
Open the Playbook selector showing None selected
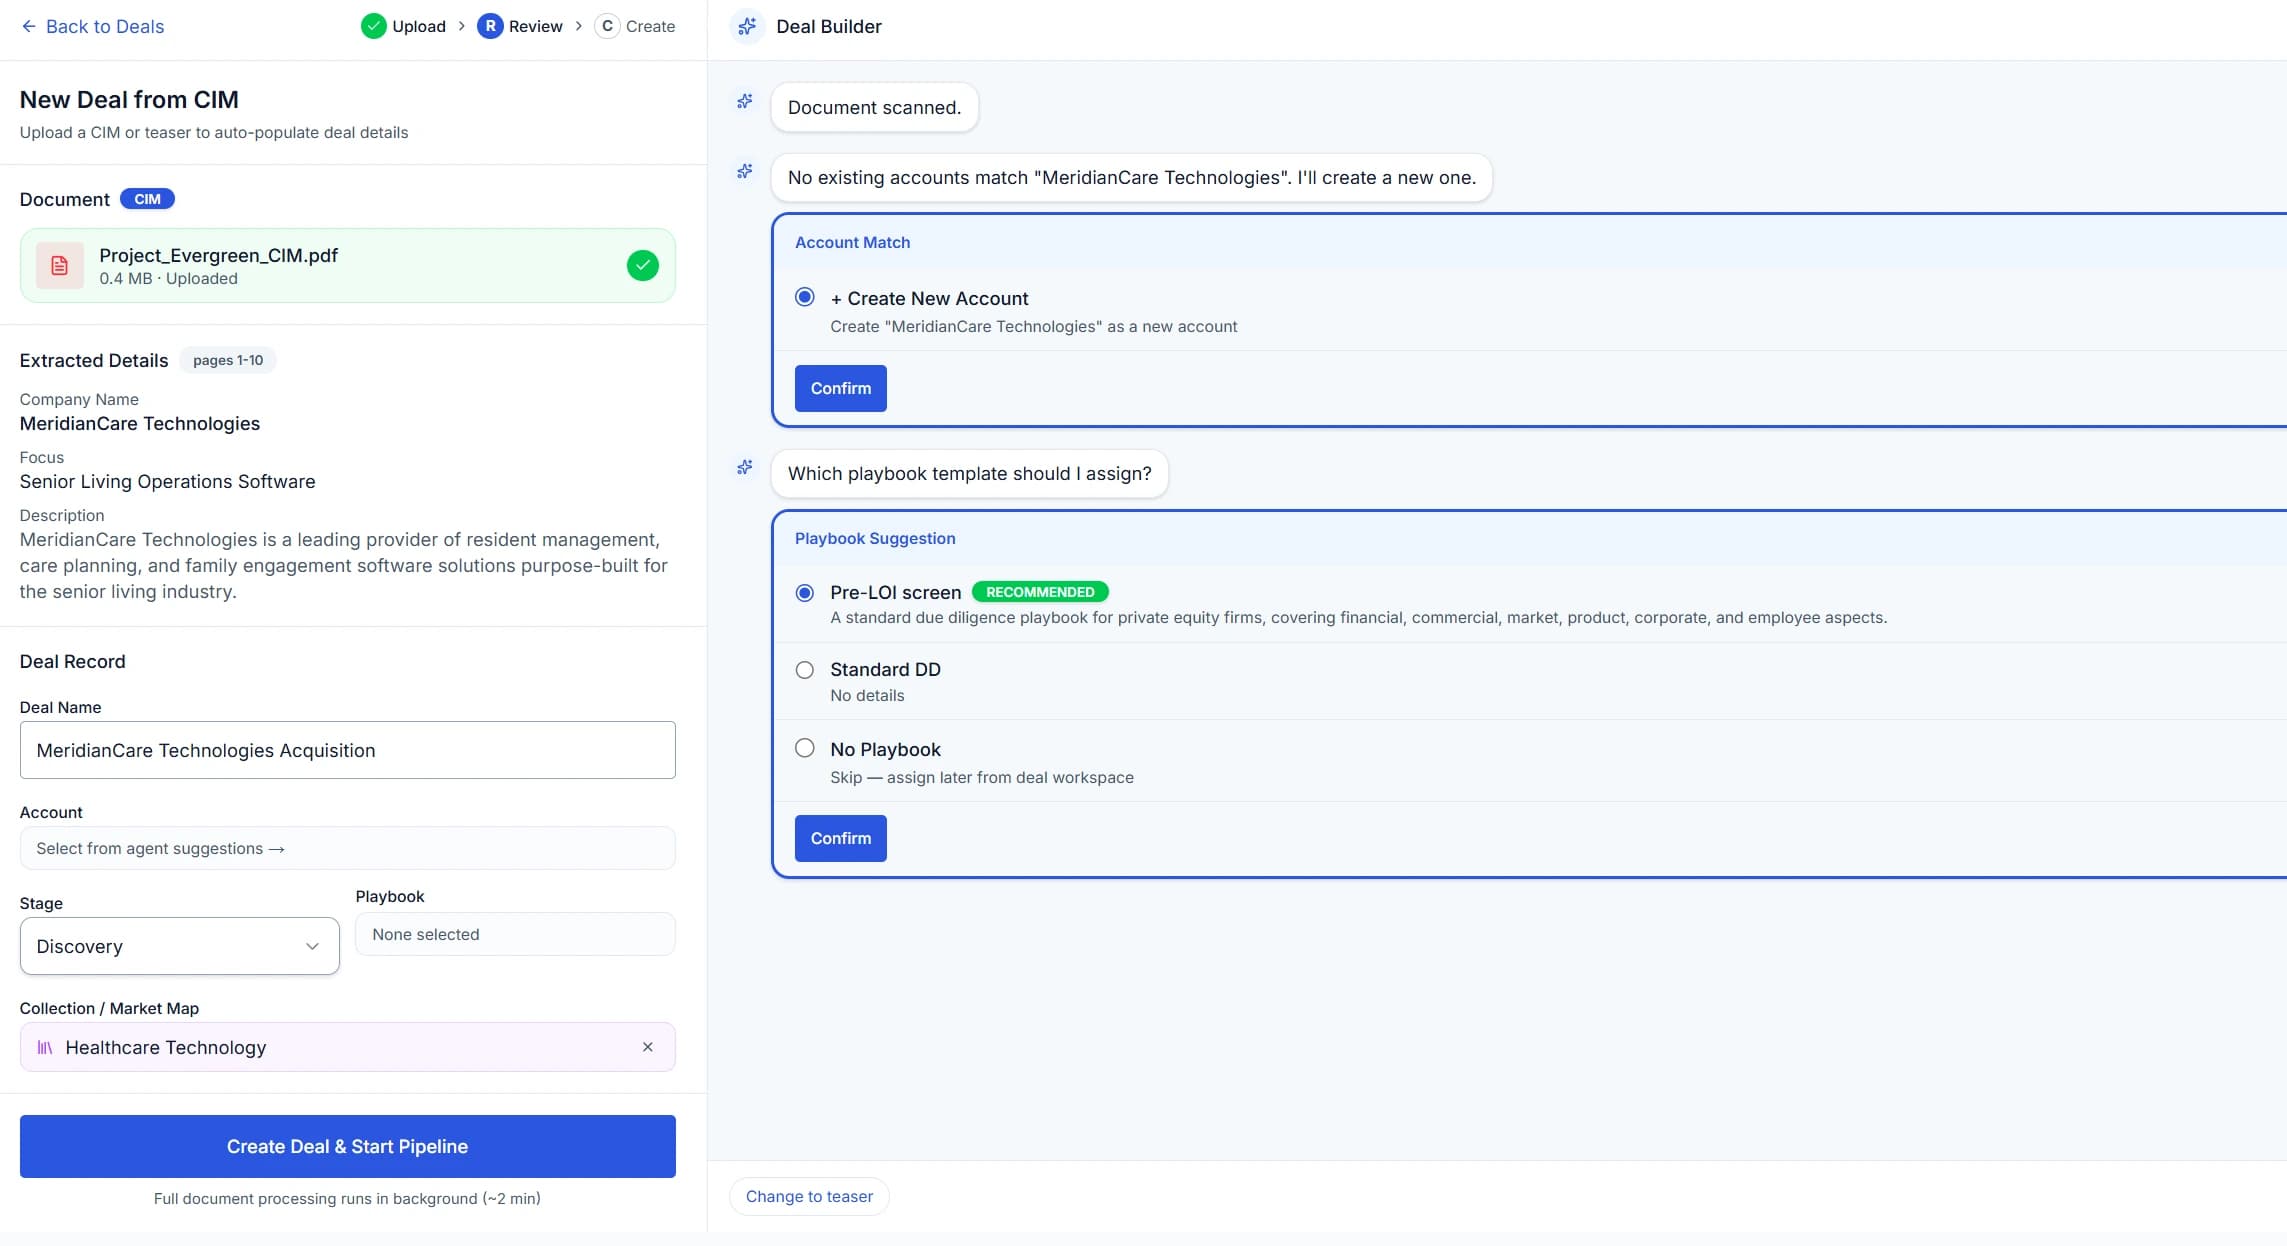[514, 934]
